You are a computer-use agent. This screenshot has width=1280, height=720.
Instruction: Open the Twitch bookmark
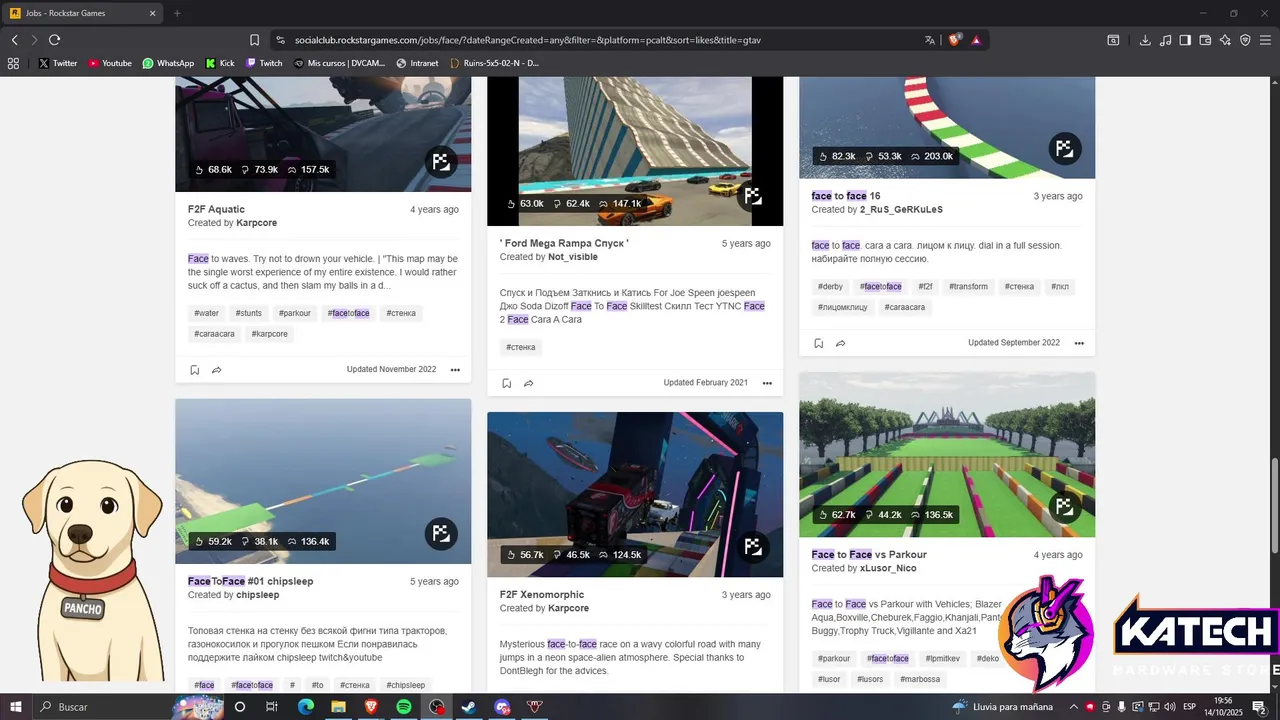coord(263,63)
